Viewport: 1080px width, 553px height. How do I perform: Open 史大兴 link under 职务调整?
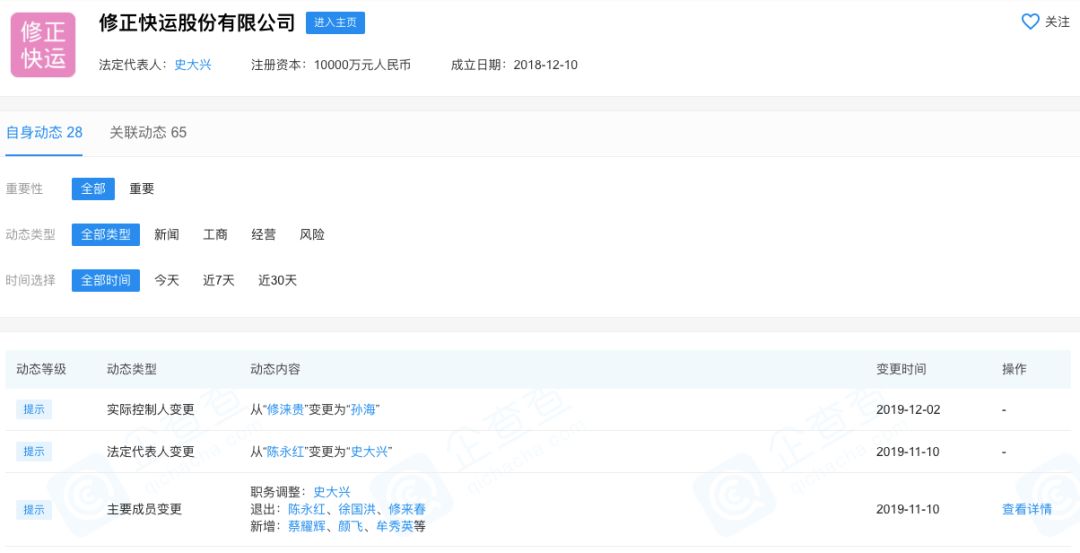(x=332, y=492)
